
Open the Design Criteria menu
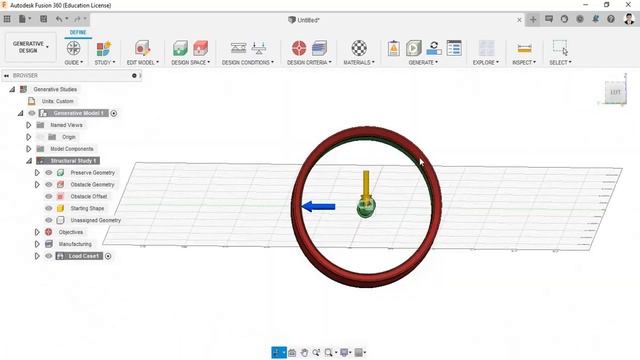click(x=309, y=62)
